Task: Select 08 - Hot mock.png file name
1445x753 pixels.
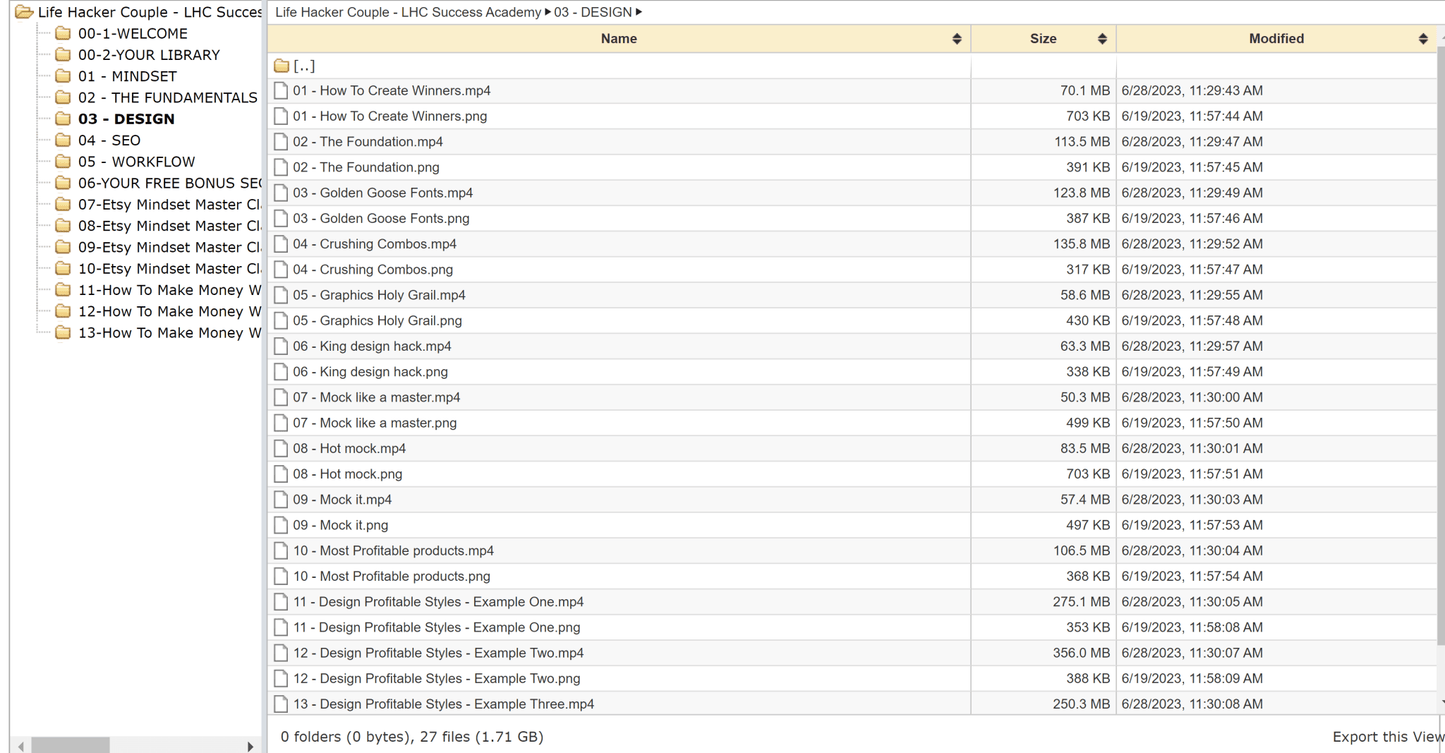Action: click(348, 474)
